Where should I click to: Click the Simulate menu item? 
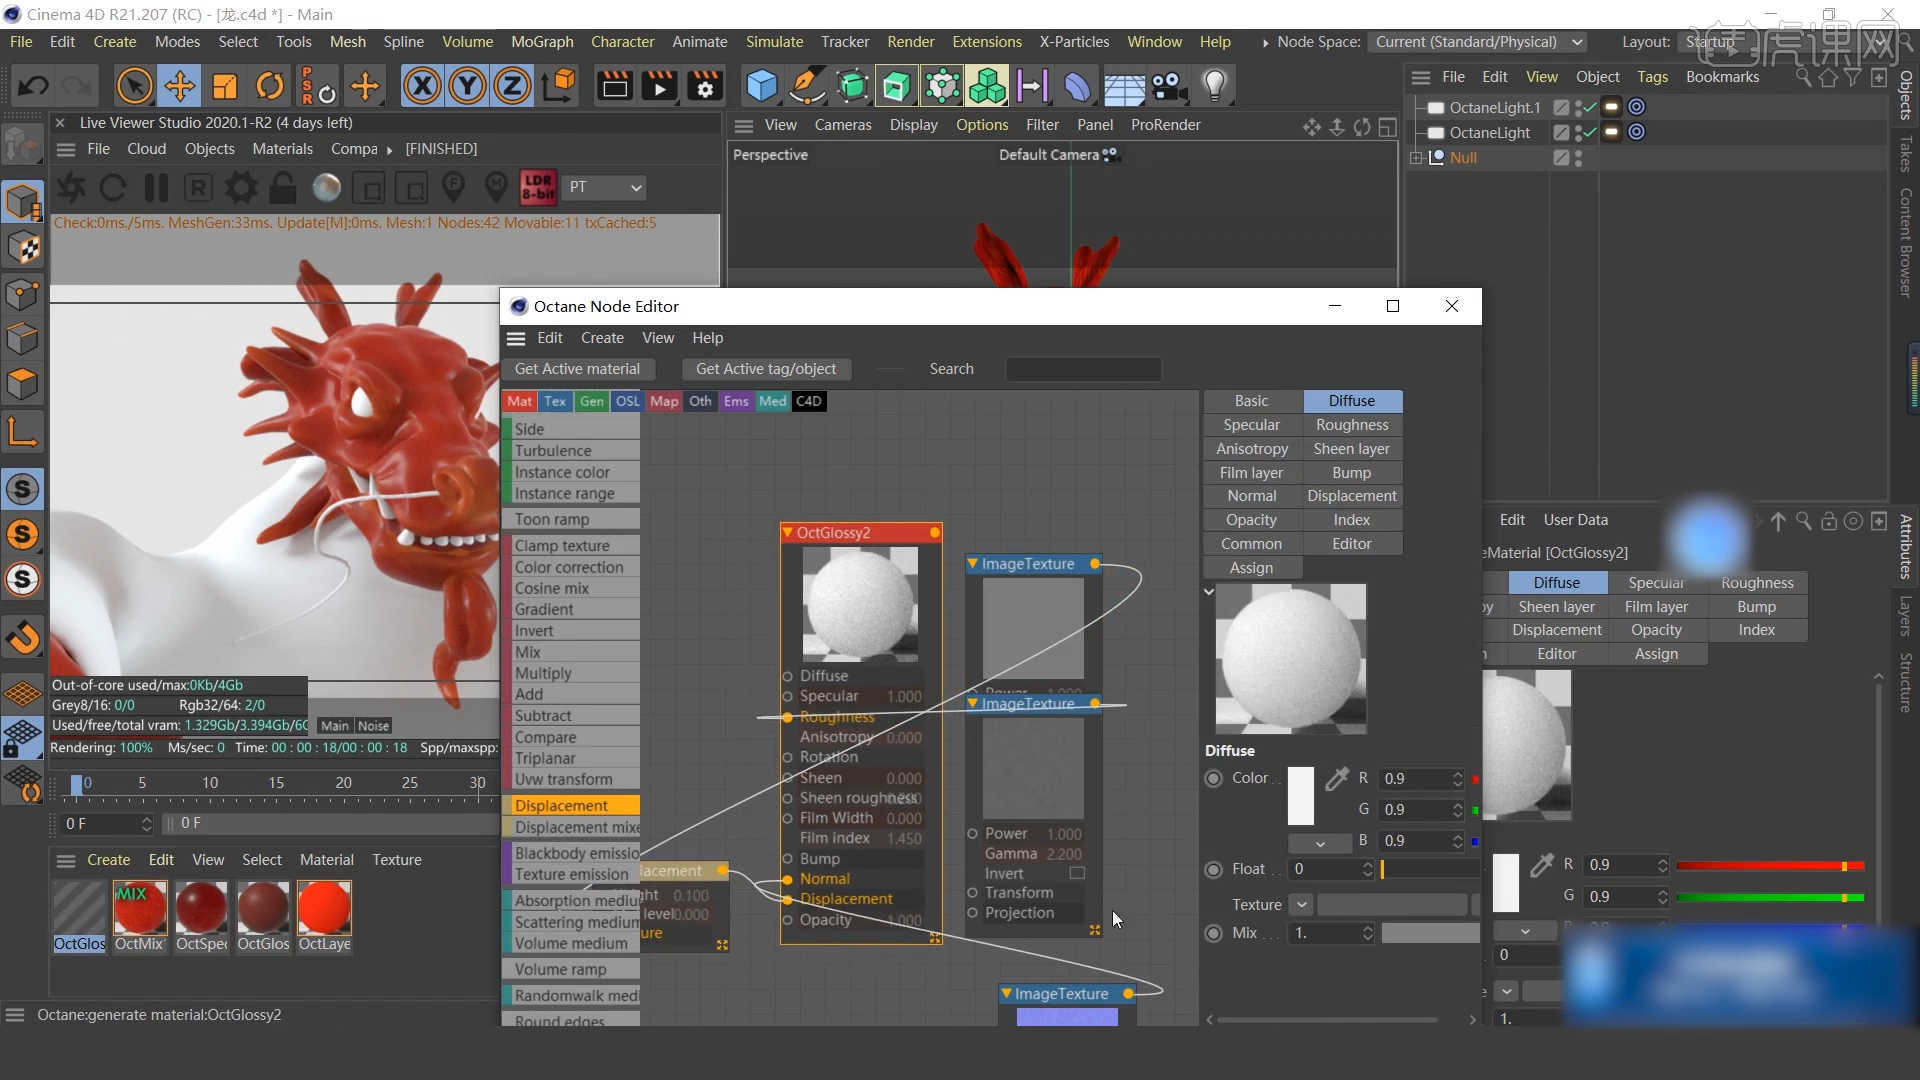click(x=774, y=41)
